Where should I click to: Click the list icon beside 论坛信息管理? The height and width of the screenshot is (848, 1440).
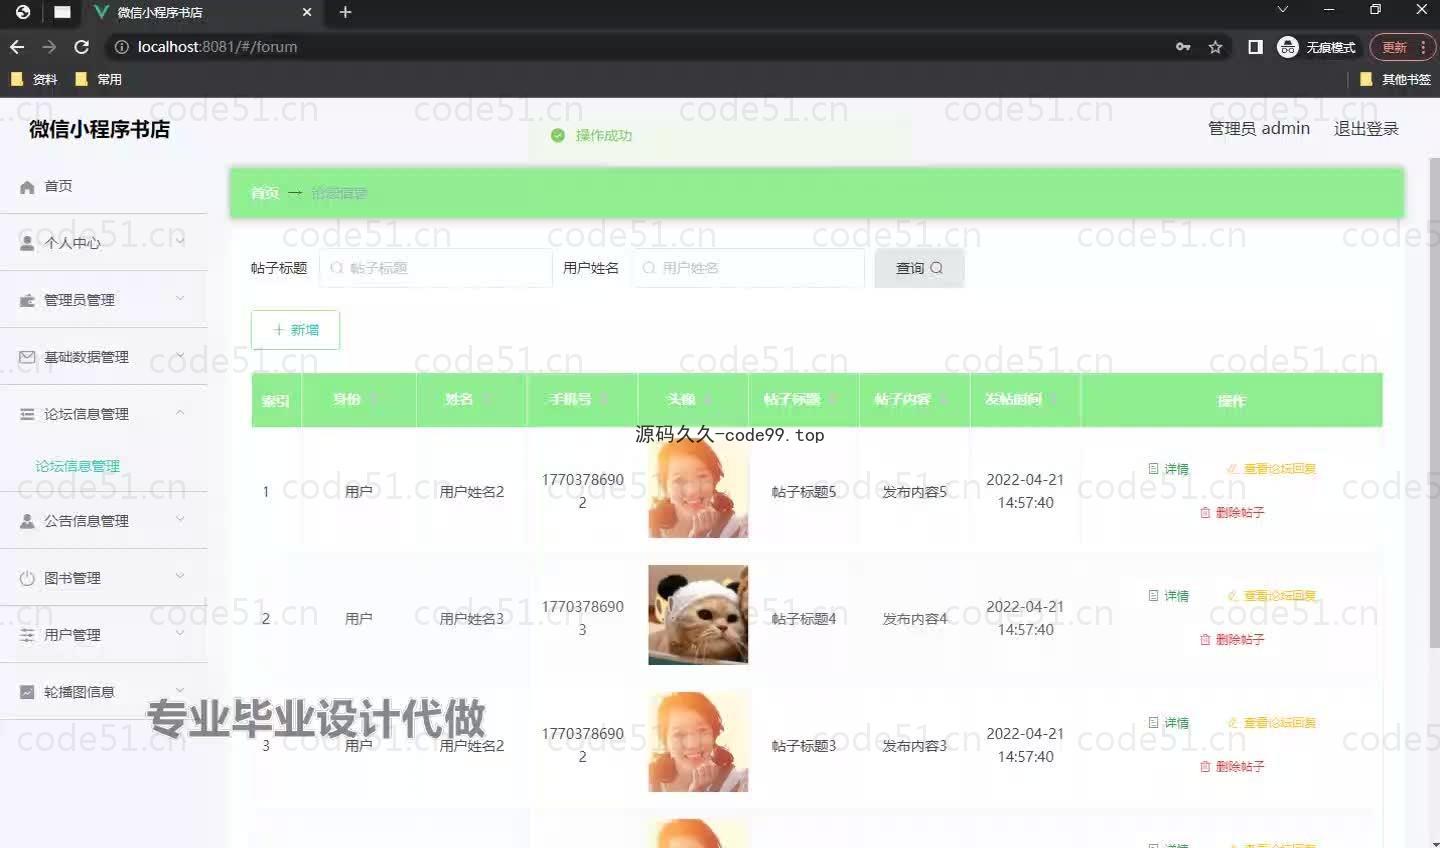tap(27, 414)
